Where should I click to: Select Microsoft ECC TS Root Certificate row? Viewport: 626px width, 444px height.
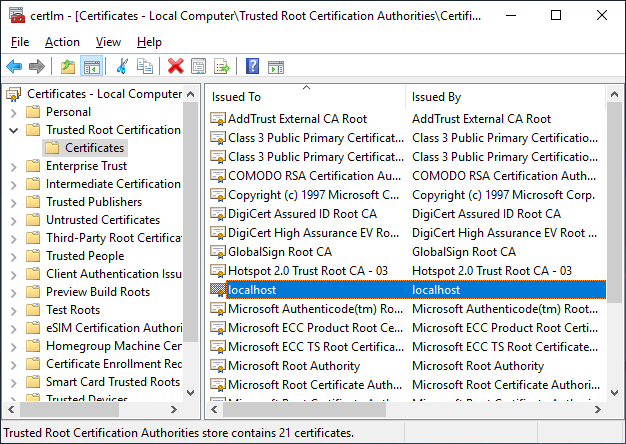(x=408, y=347)
